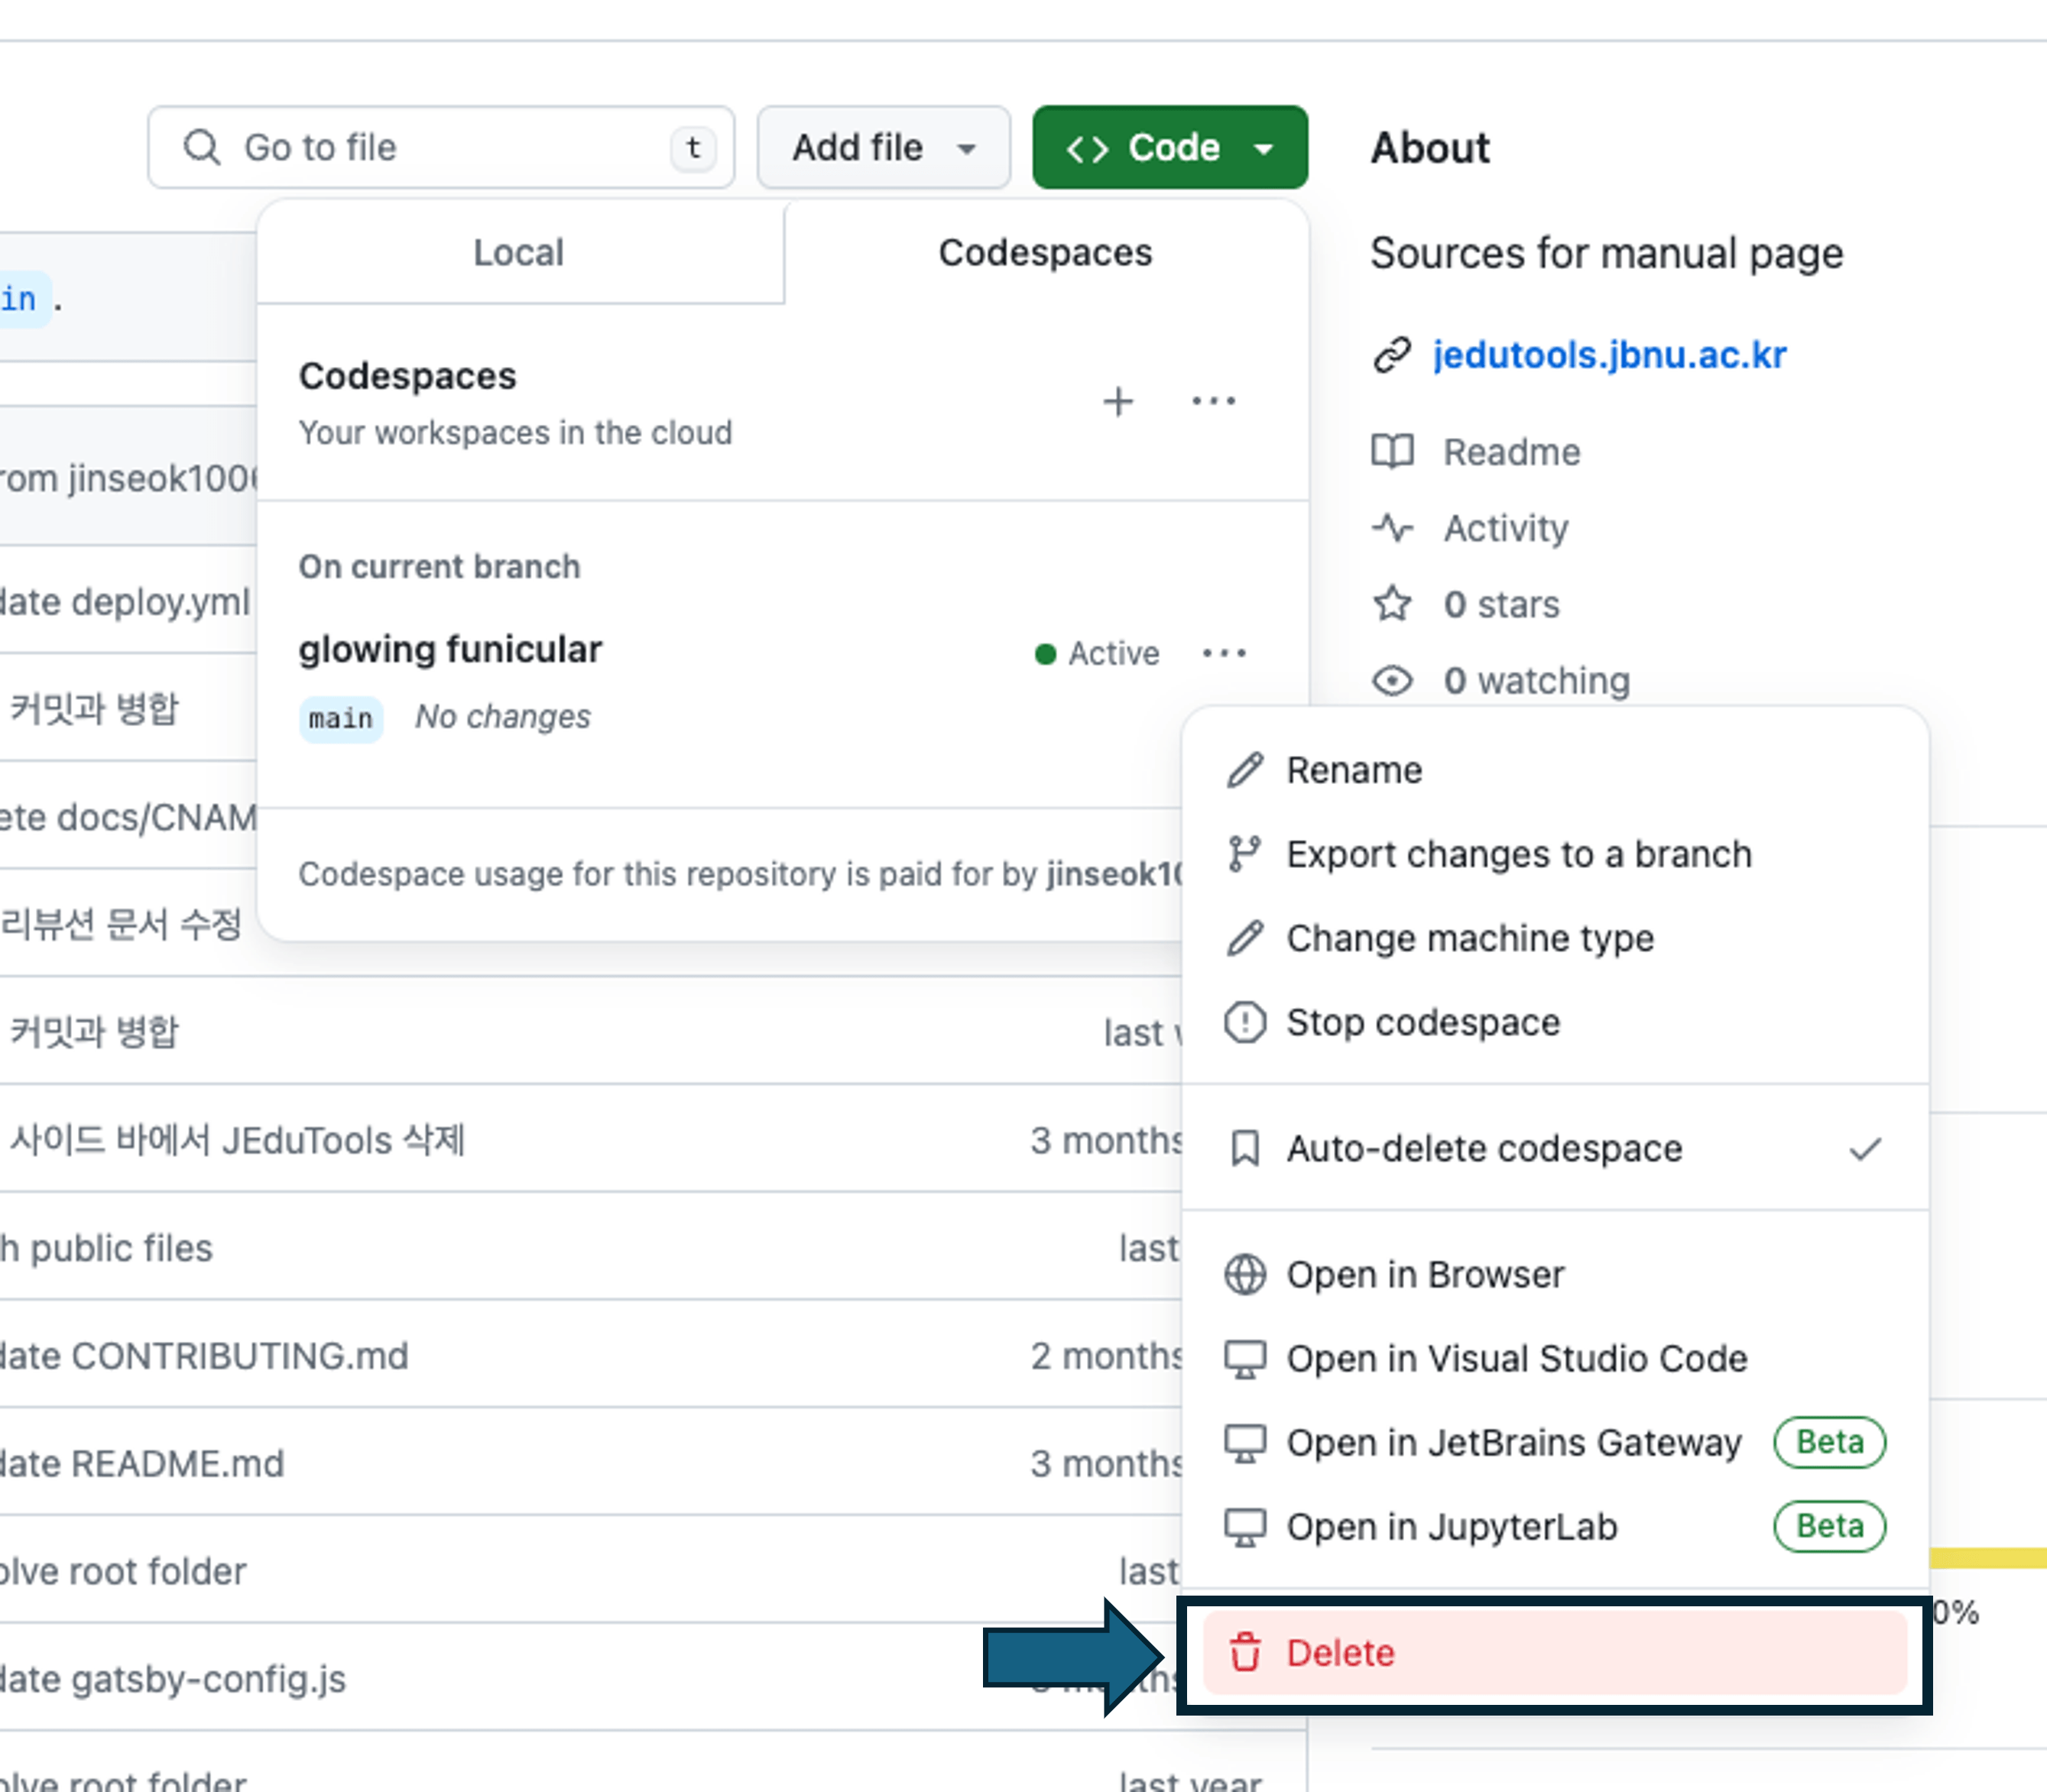Open the Activity link in About
The image size is (2047, 1792).
pyautogui.click(x=1505, y=528)
